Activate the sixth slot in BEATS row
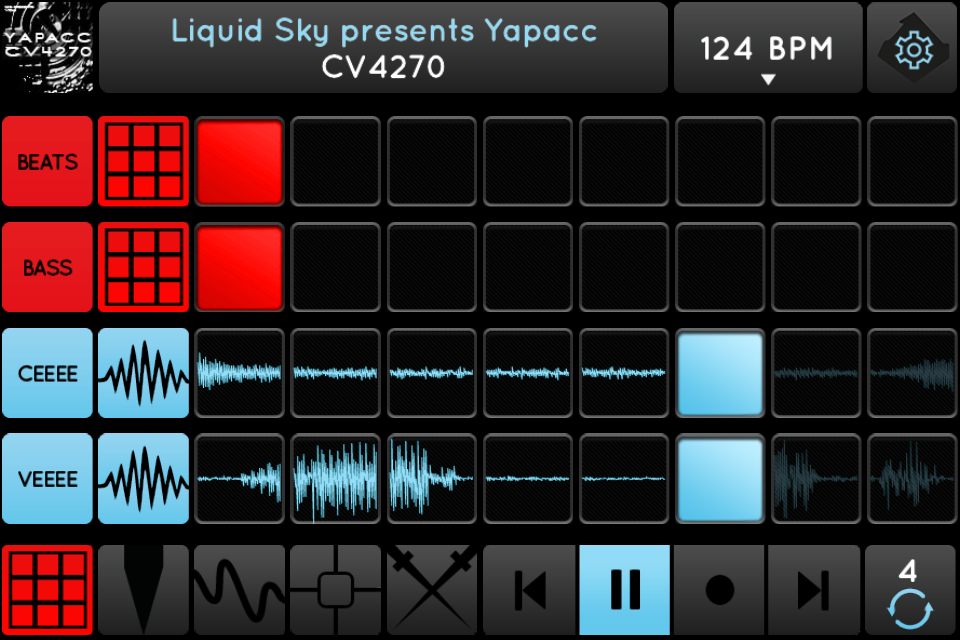The image size is (960, 640). [720, 162]
